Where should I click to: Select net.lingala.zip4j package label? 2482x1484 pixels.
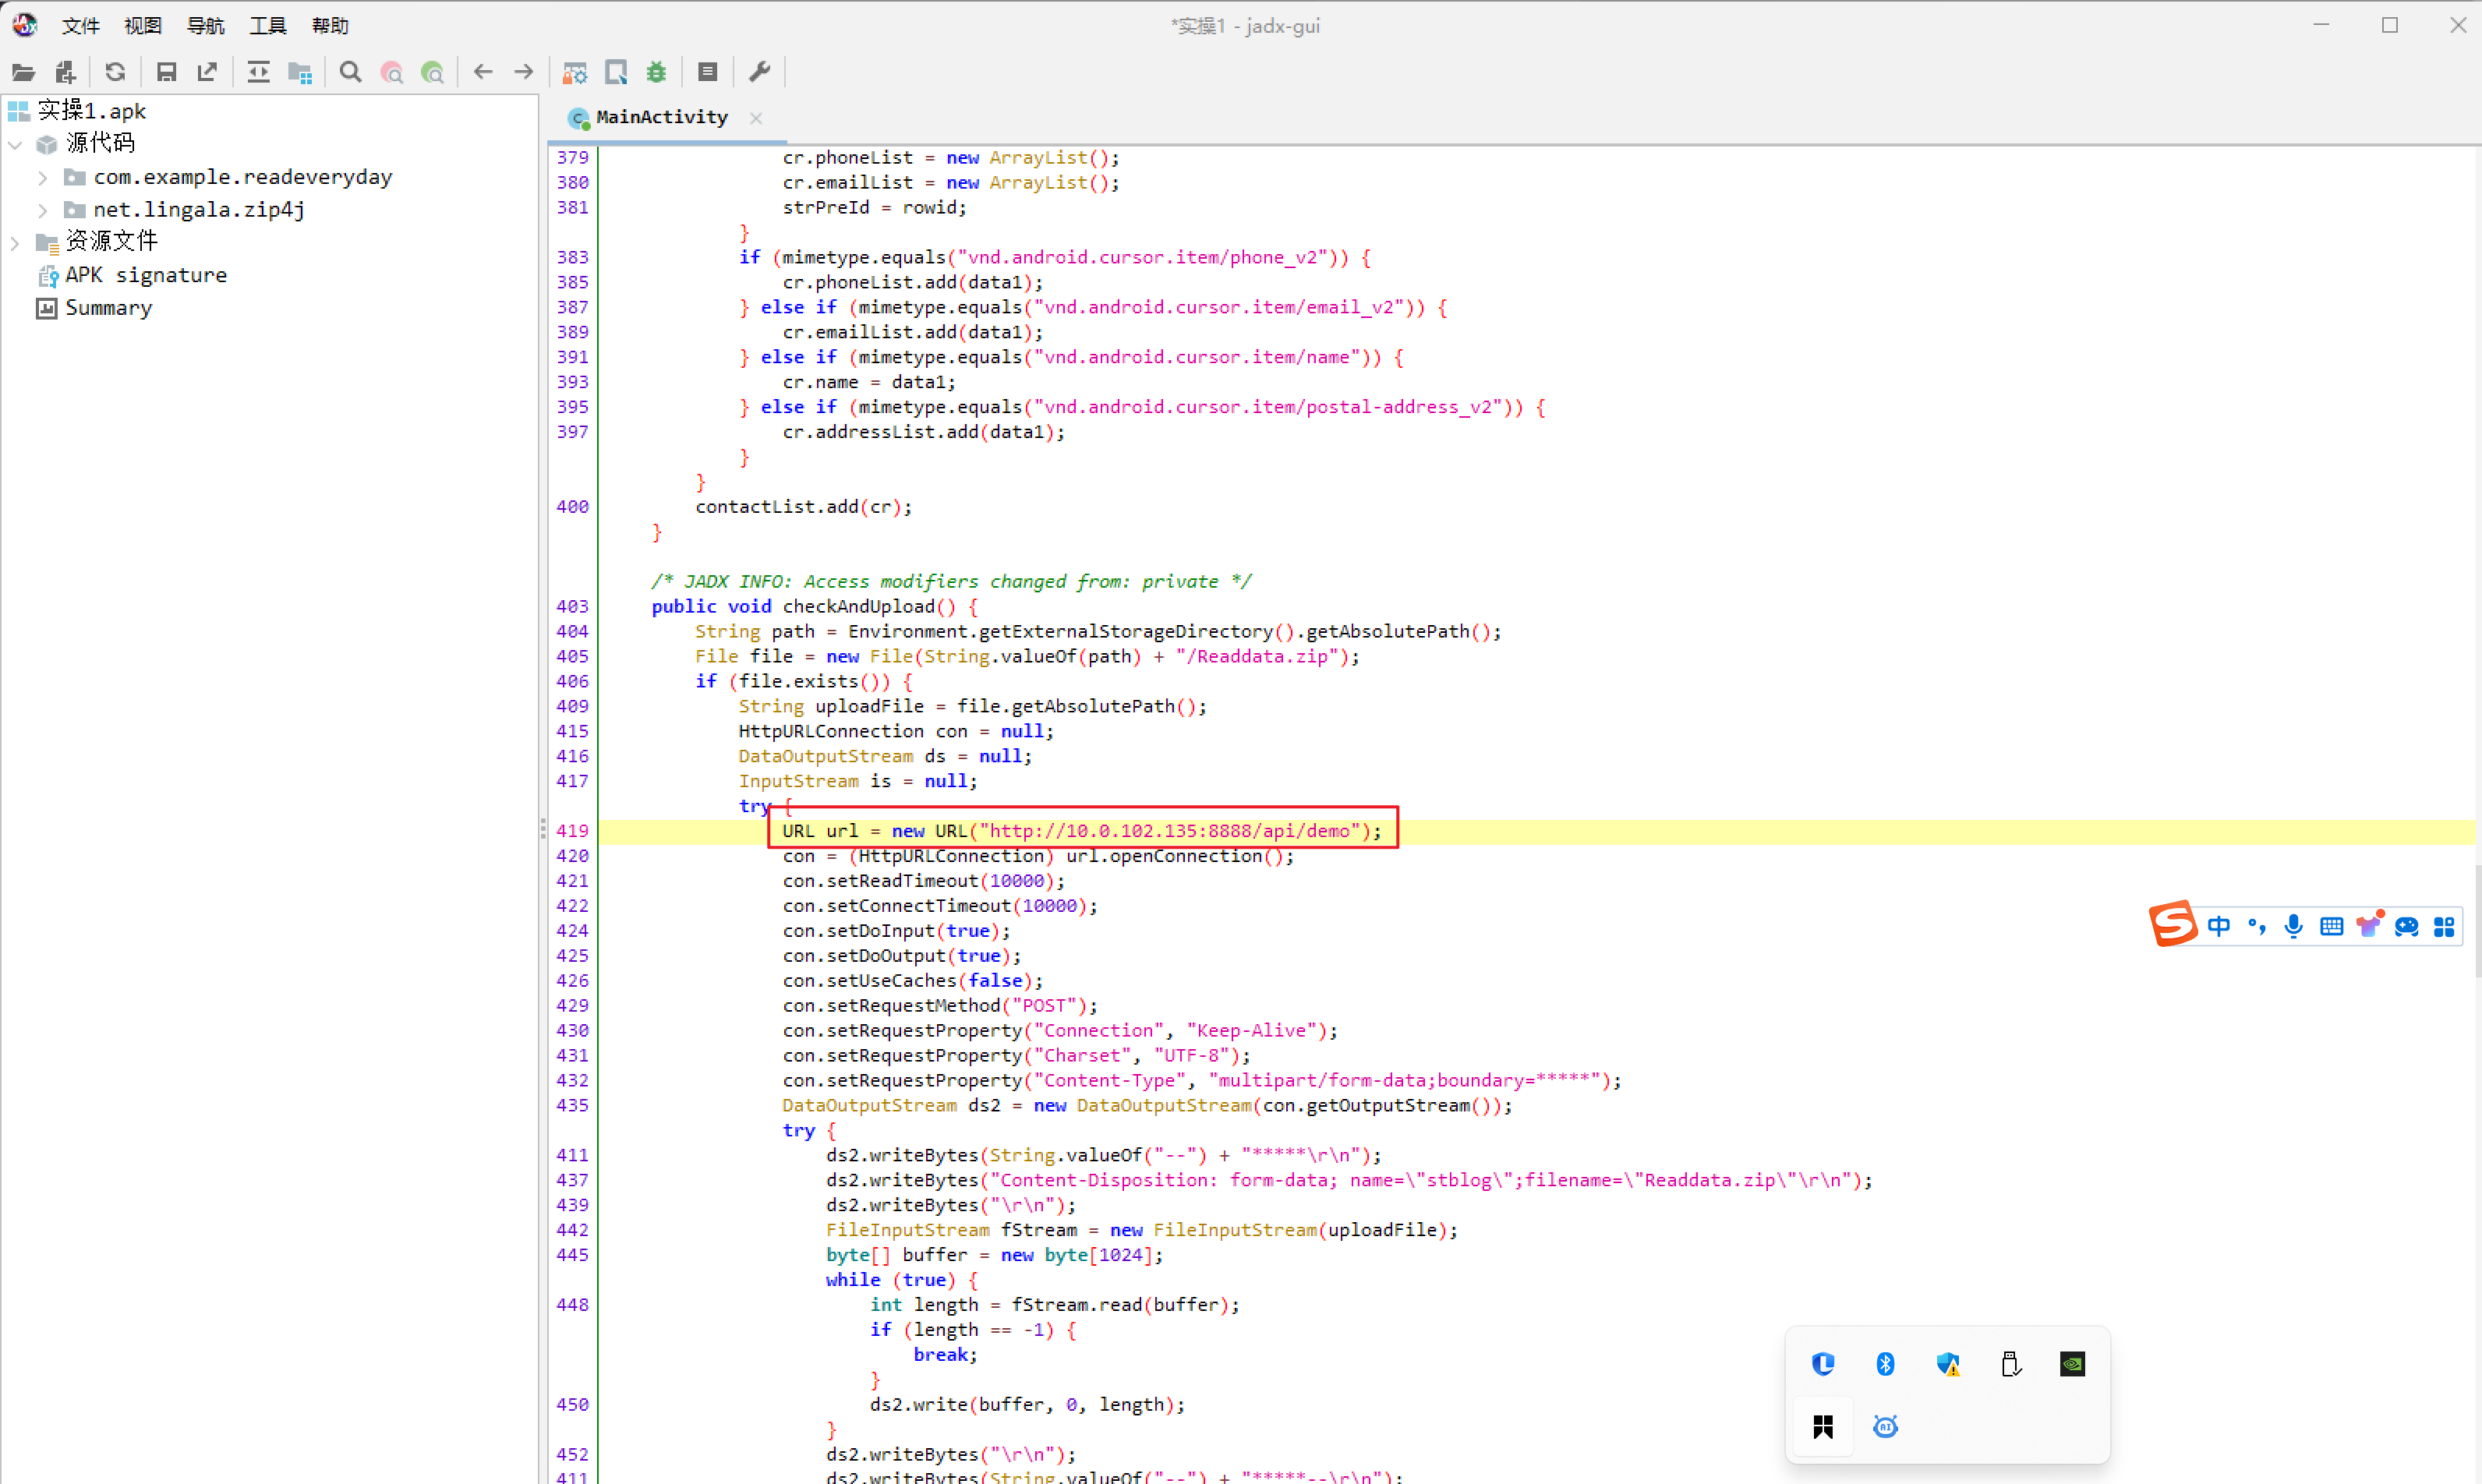199,210
